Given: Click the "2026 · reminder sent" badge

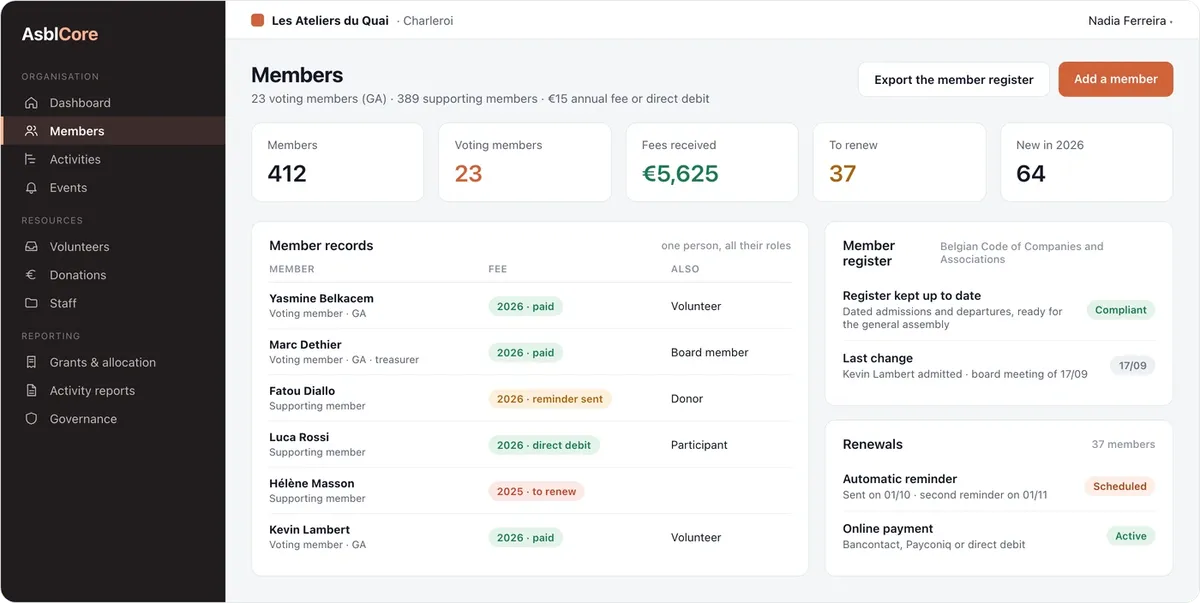Looking at the screenshot, I should click(550, 399).
